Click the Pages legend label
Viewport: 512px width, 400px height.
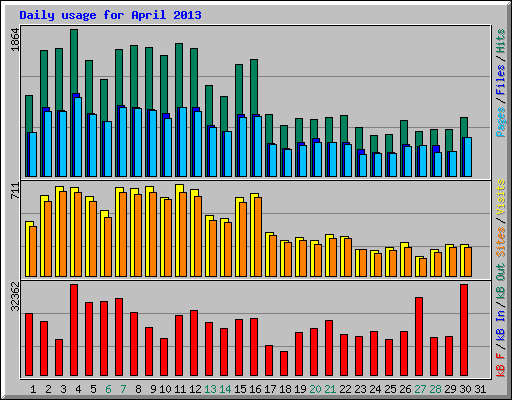tap(500, 122)
